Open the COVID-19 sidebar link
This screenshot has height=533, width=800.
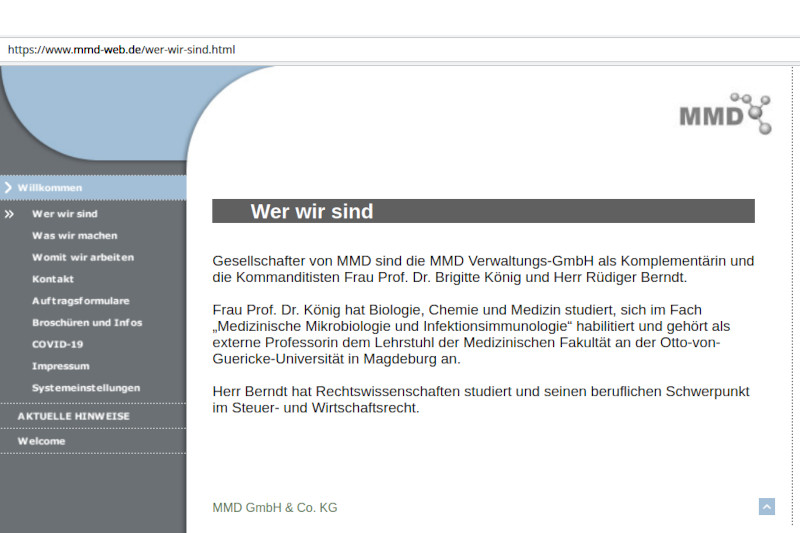[x=58, y=344]
